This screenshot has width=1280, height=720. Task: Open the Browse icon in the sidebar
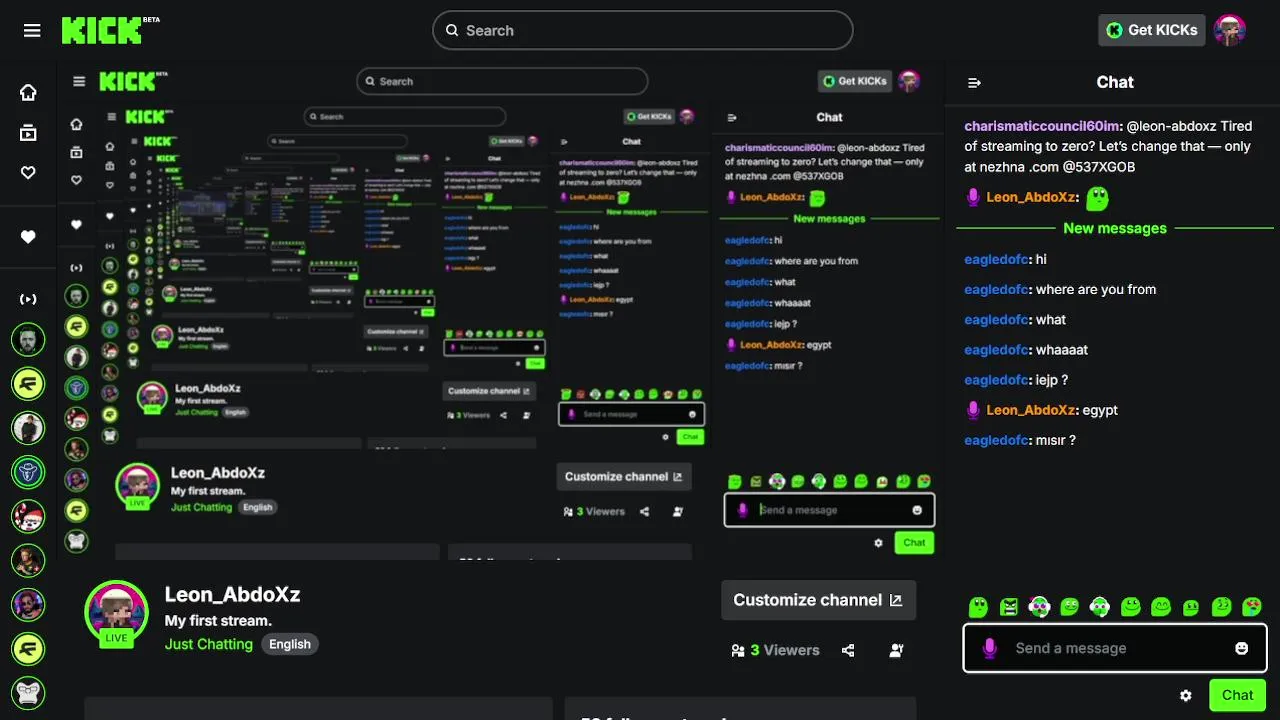pos(28,132)
